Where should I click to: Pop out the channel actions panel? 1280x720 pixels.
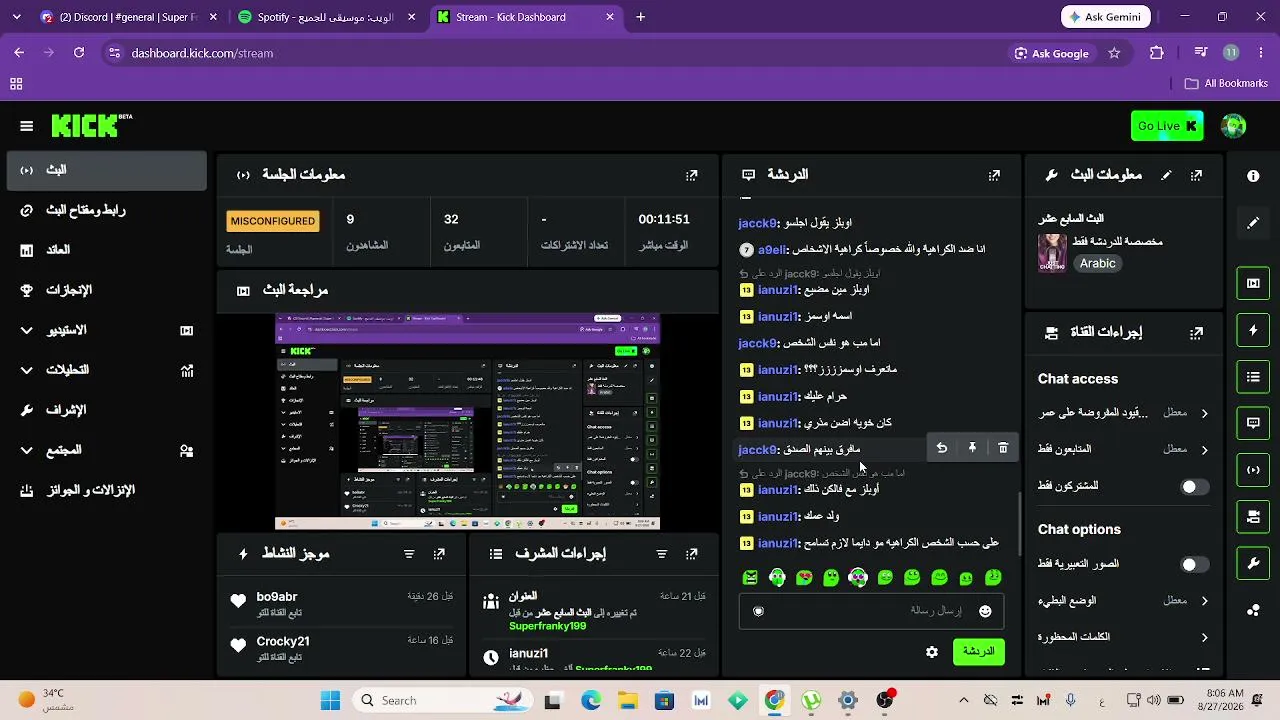(1196, 333)
